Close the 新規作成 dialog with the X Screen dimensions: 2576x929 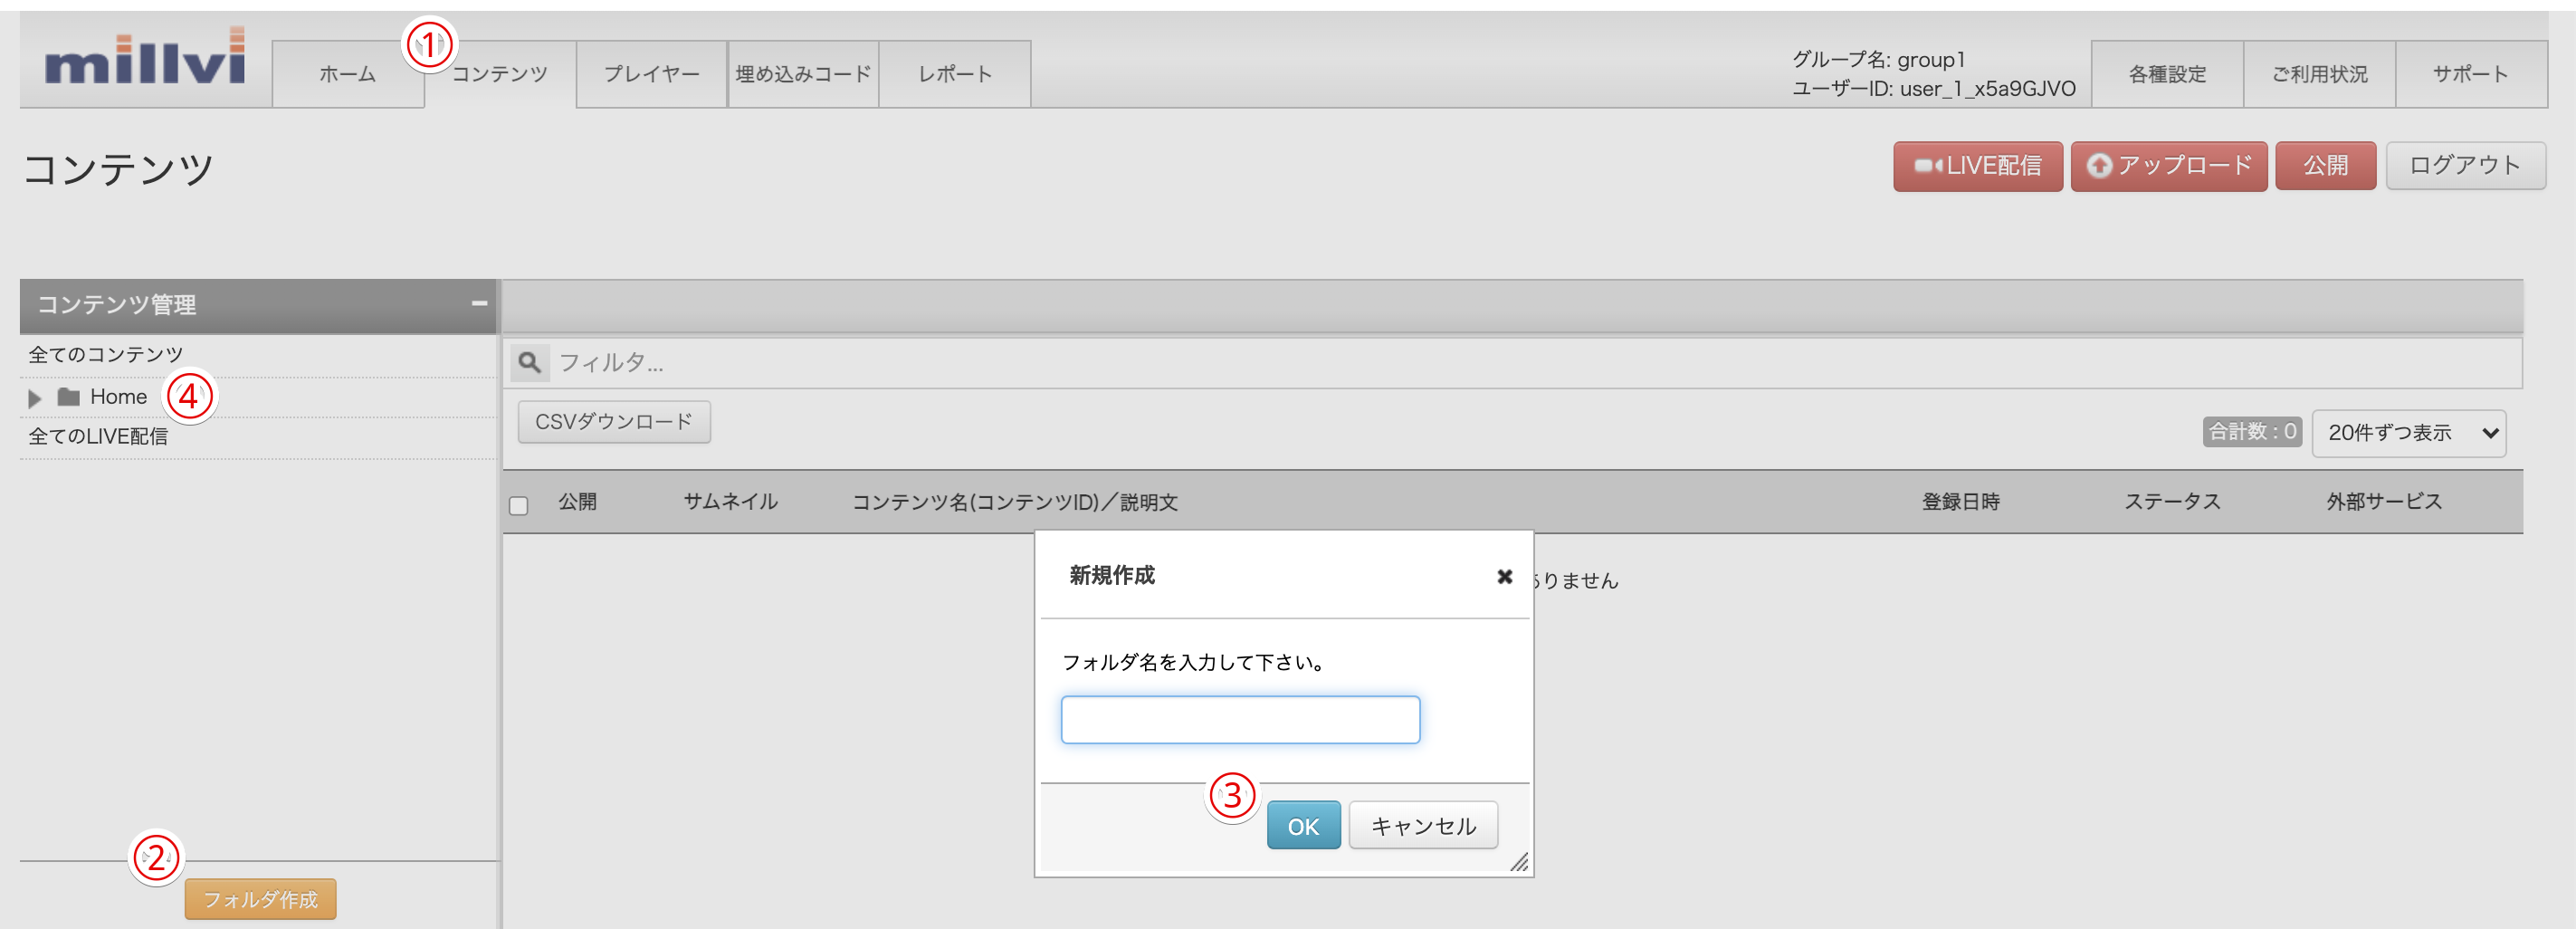point(1504,577)
